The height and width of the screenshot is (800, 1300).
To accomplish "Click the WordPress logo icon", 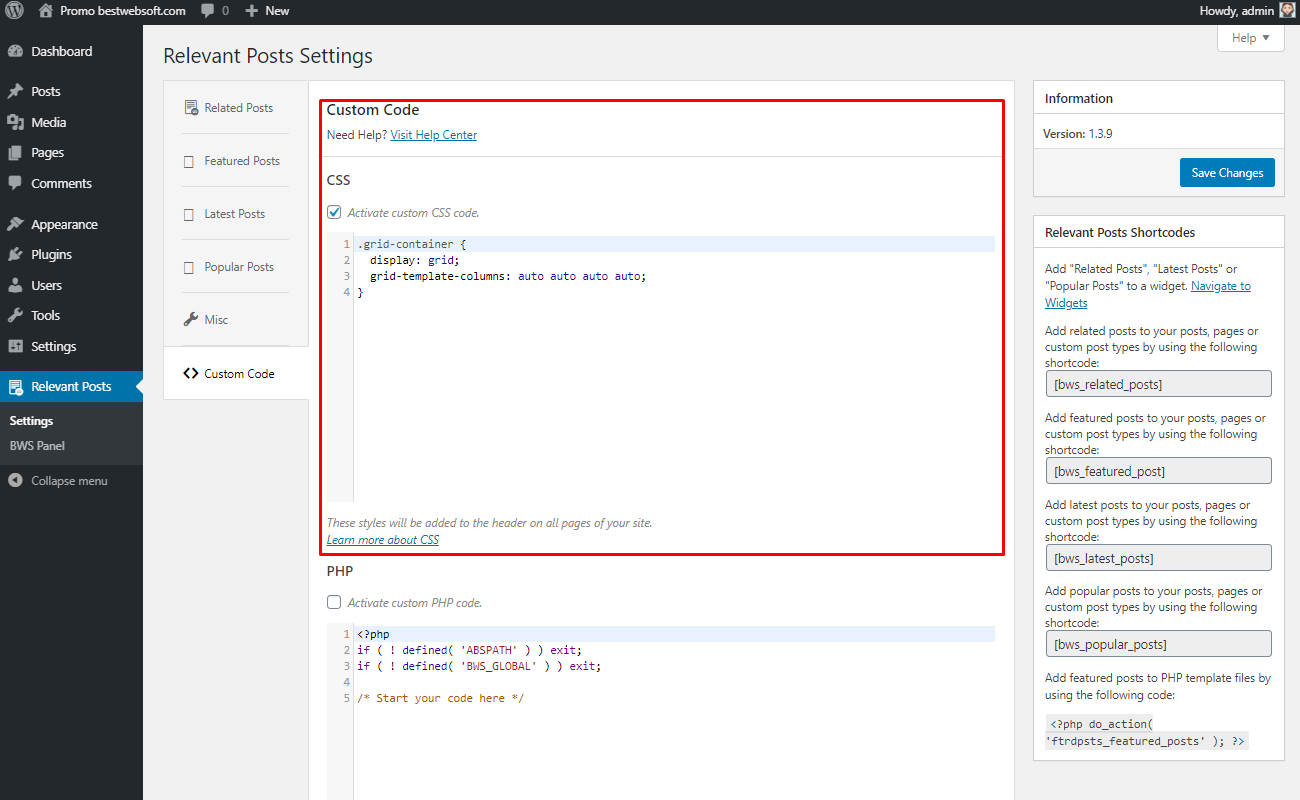I will coord(15,11).
